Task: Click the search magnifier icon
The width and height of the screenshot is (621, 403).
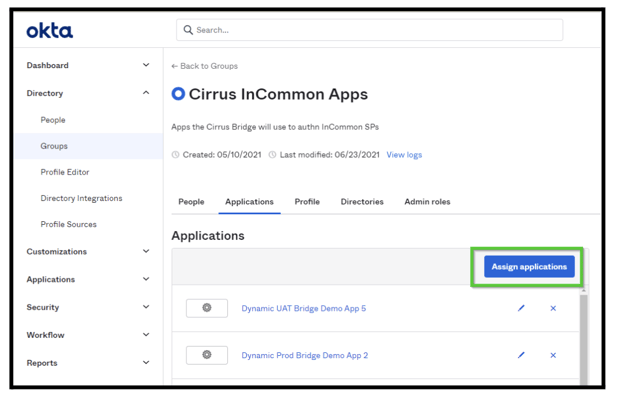Action: (188, 30)
